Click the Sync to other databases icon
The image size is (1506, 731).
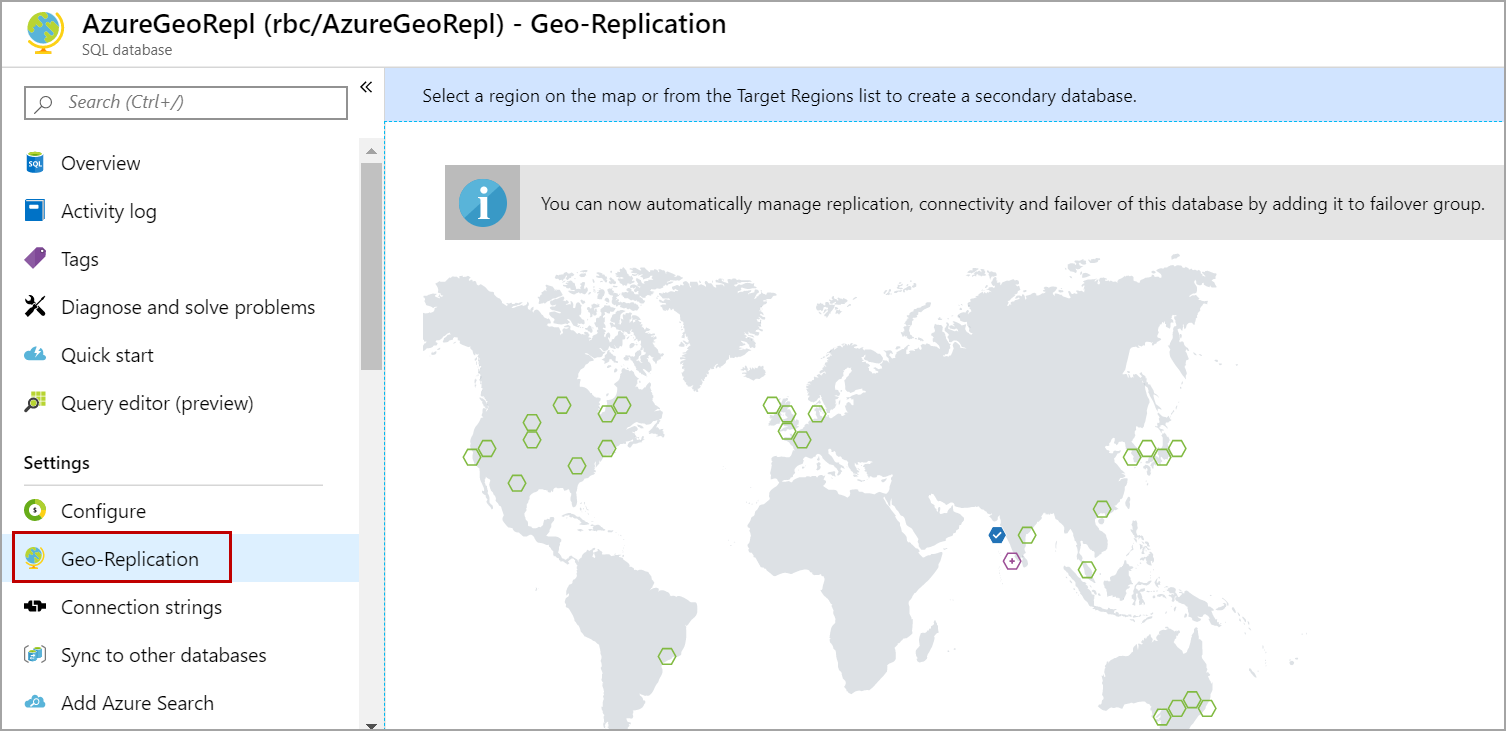pyautogui.click(x=35, y=655)
